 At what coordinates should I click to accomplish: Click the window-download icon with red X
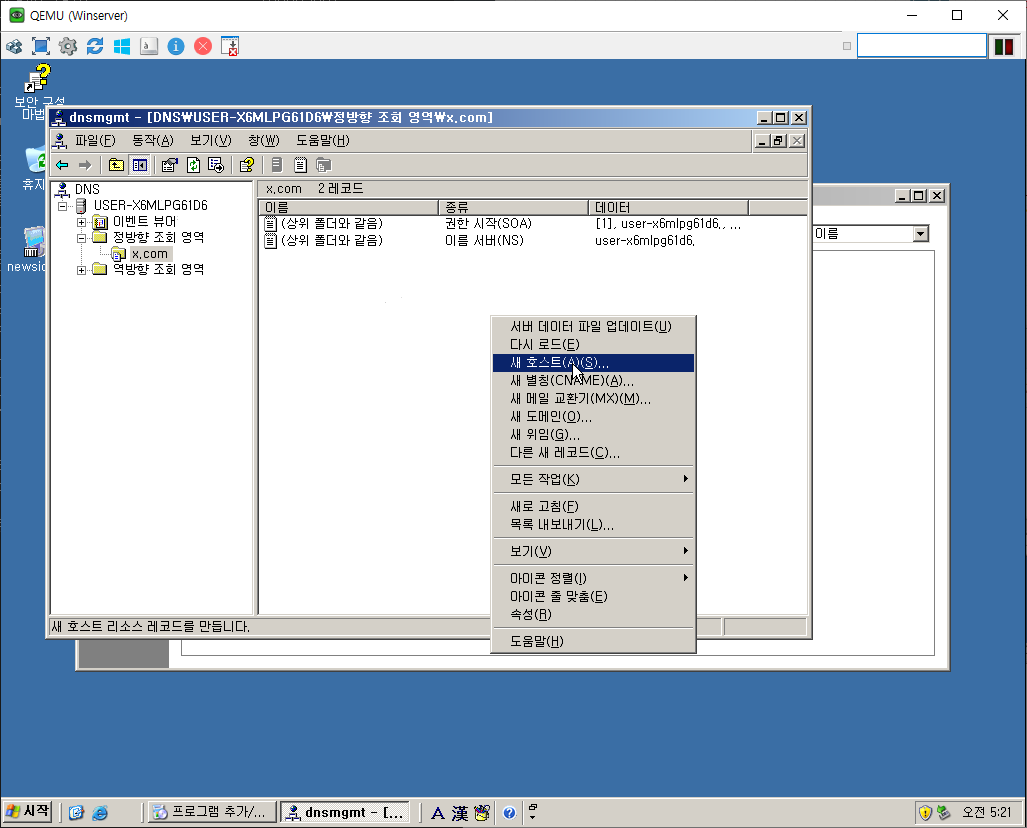[230, 47]
